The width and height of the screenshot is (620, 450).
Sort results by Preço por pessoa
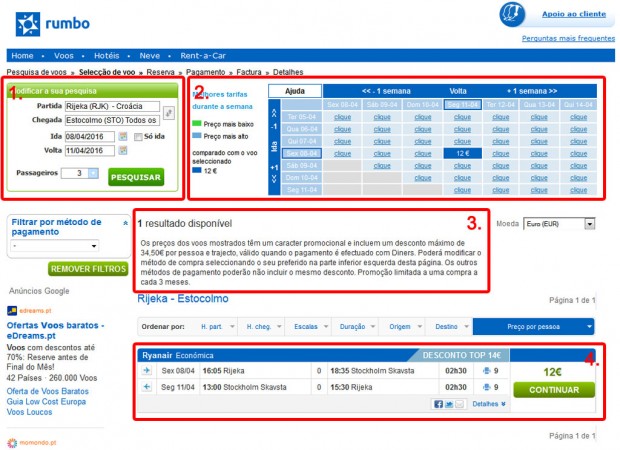(x=534, y=326)
